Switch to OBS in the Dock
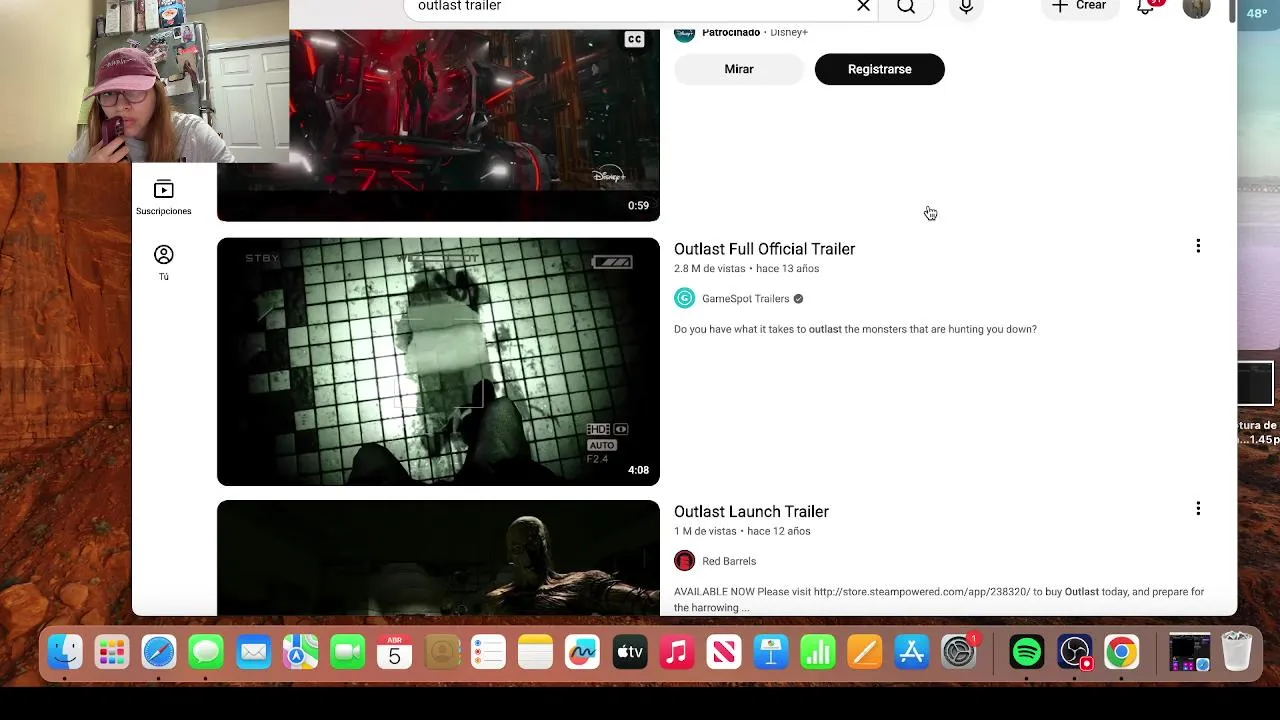This screenshot has height=720, width=1280. coord(1075,653)
